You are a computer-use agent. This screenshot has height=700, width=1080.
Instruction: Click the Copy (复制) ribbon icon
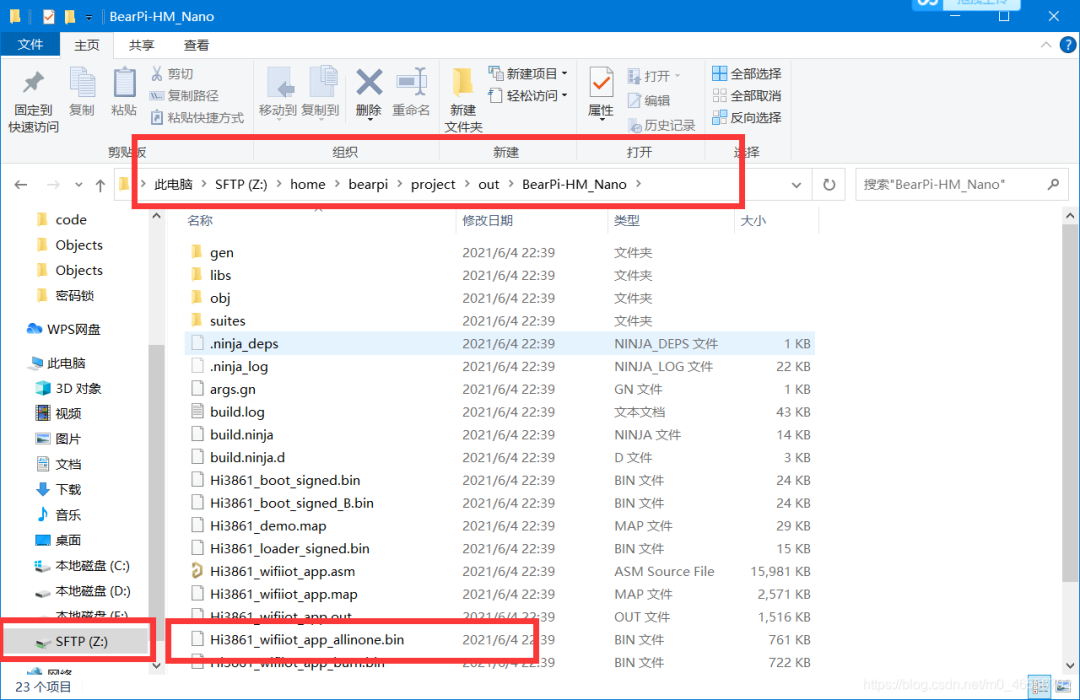coord(82,91)
